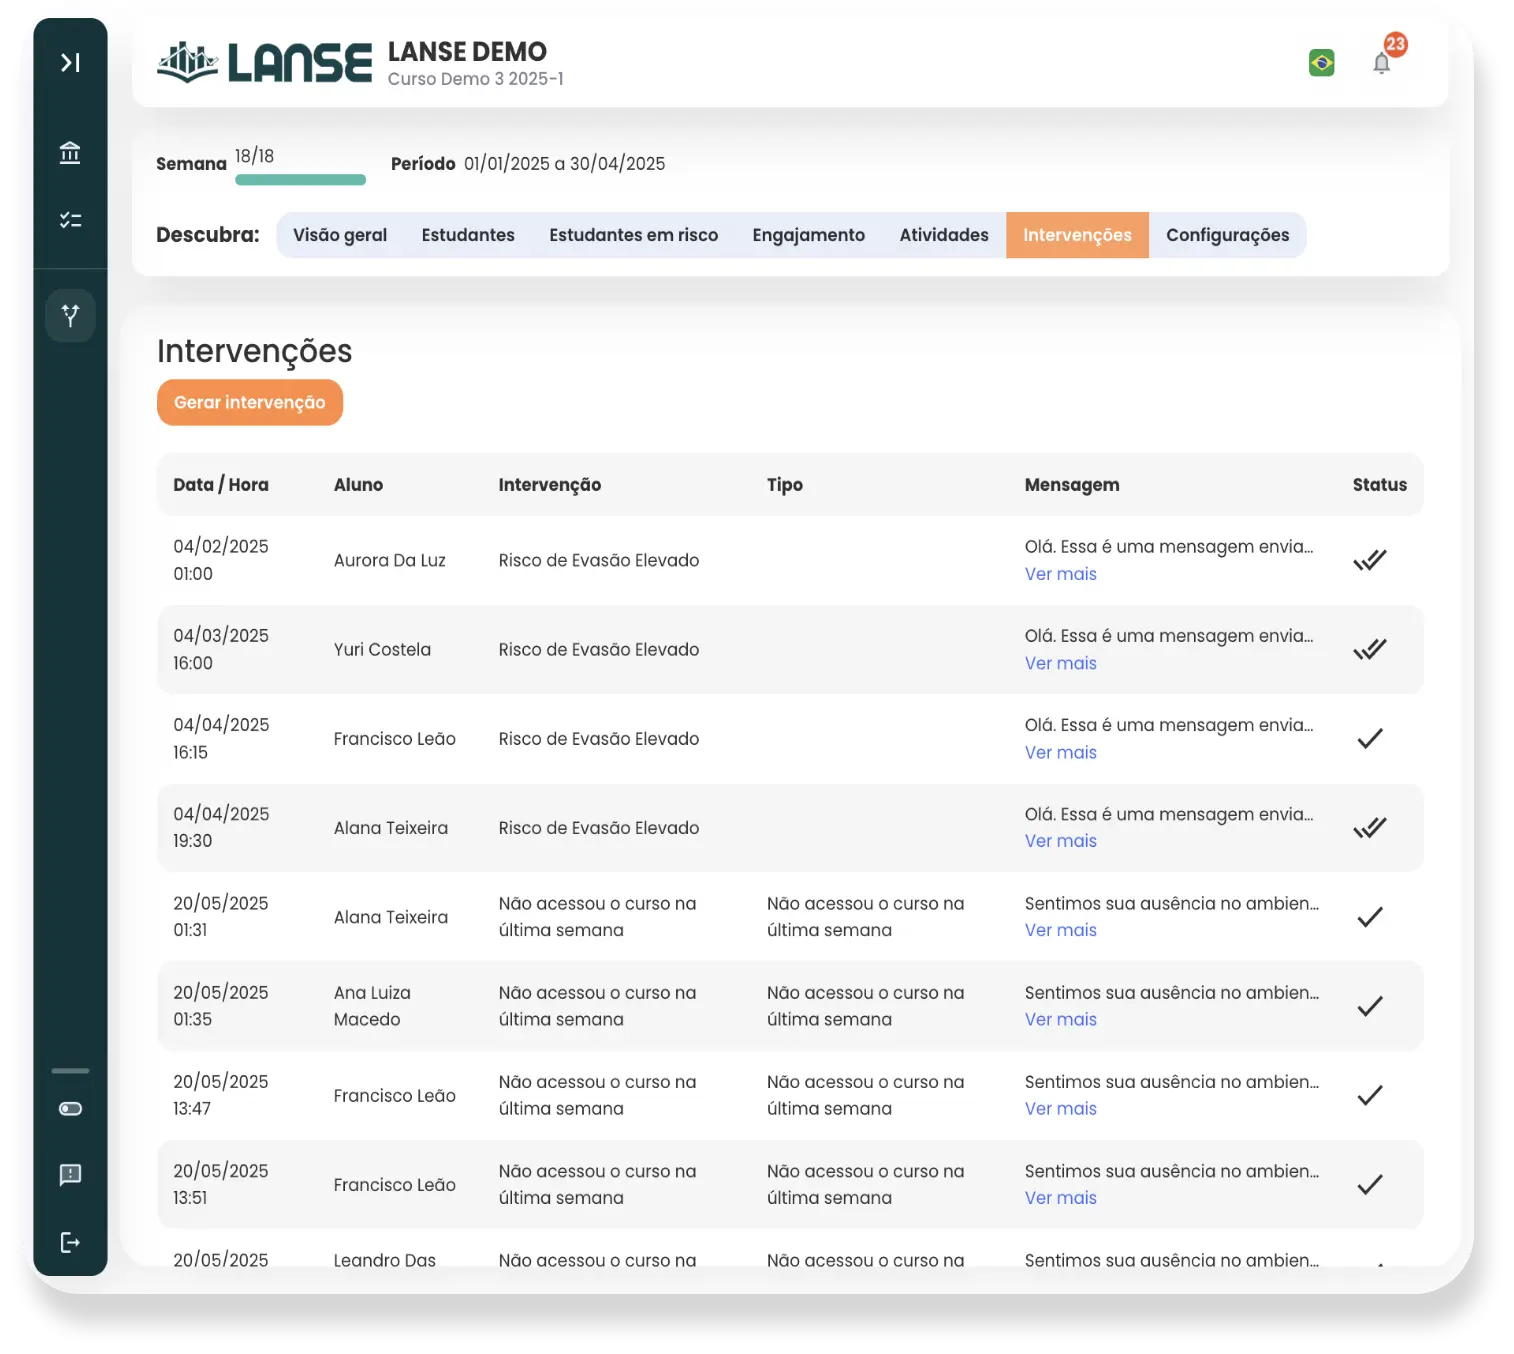Click Ver mais for Aurora Da Luz message
This screenshot has height=1354, width=1514.
pyautogui.click(x=1060, y=574)
